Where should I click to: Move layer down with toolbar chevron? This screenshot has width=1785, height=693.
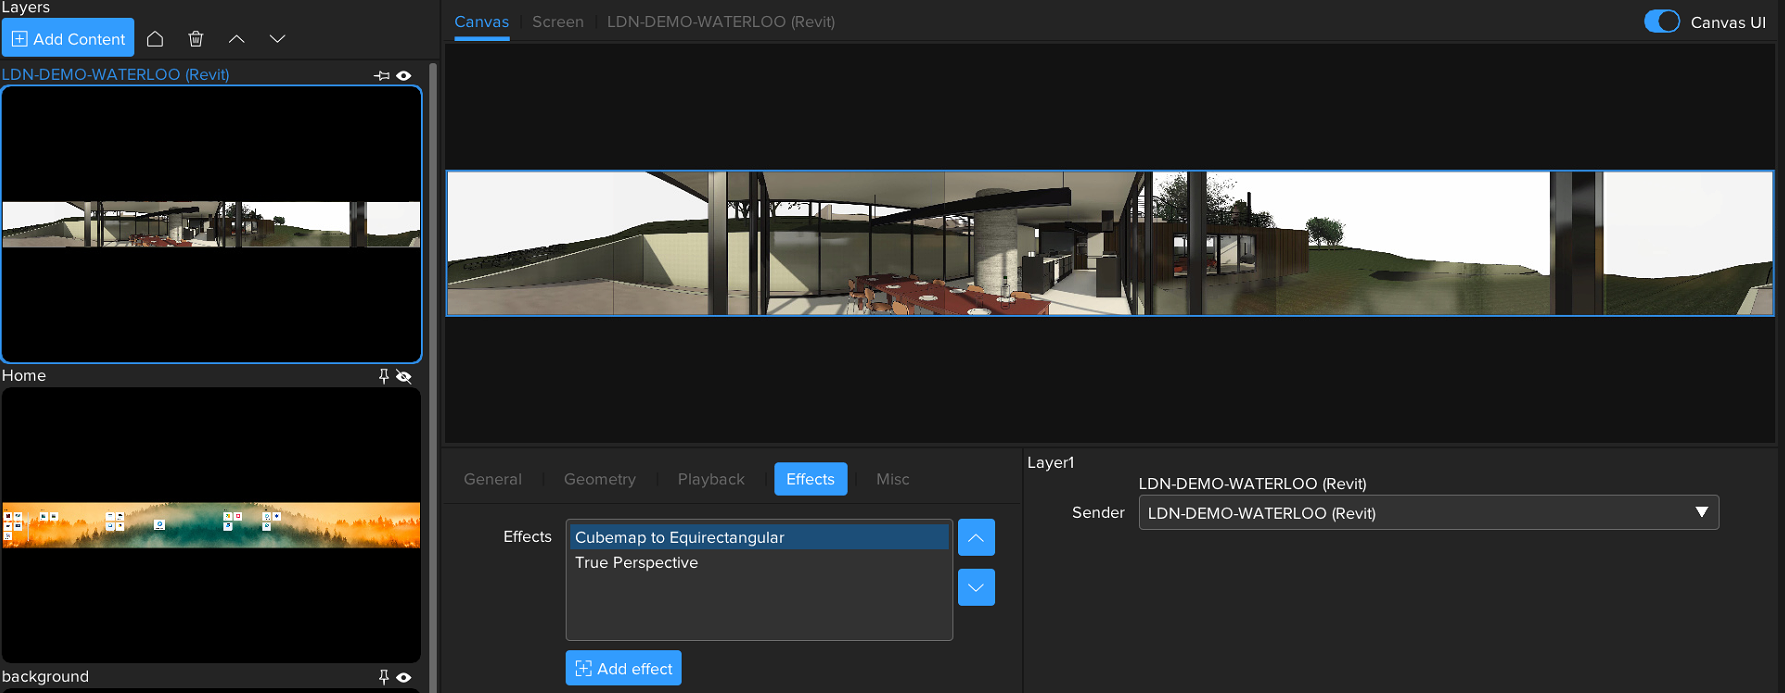coord(277,39)
